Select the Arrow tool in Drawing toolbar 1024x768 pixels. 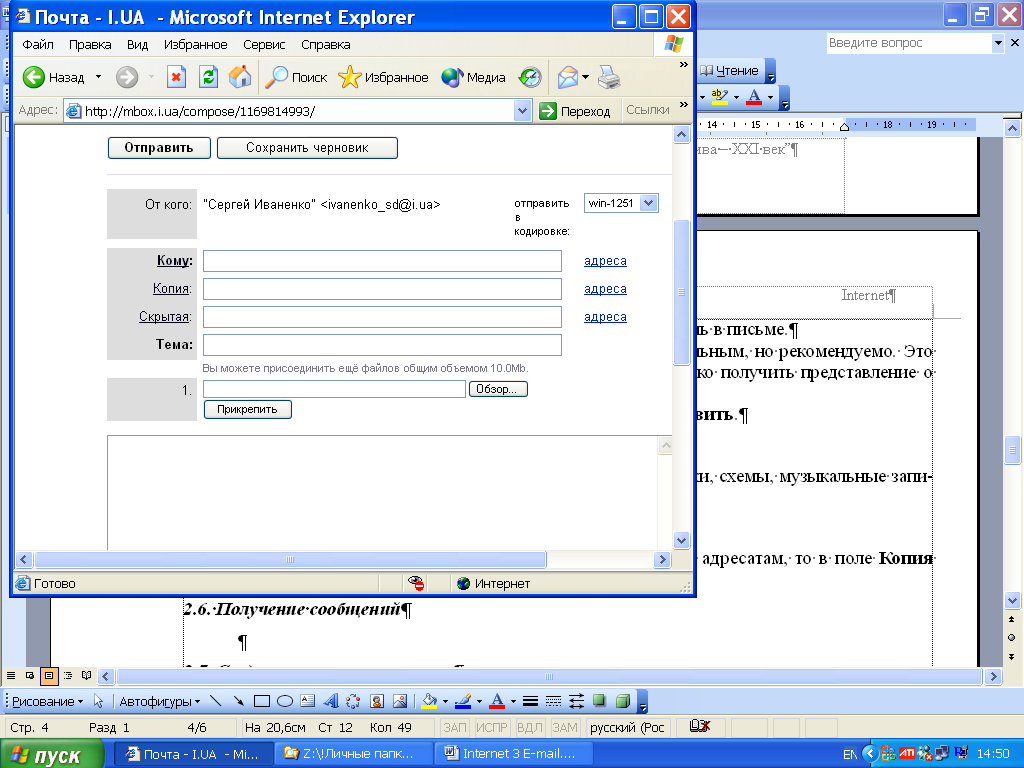tap(238, 701)
